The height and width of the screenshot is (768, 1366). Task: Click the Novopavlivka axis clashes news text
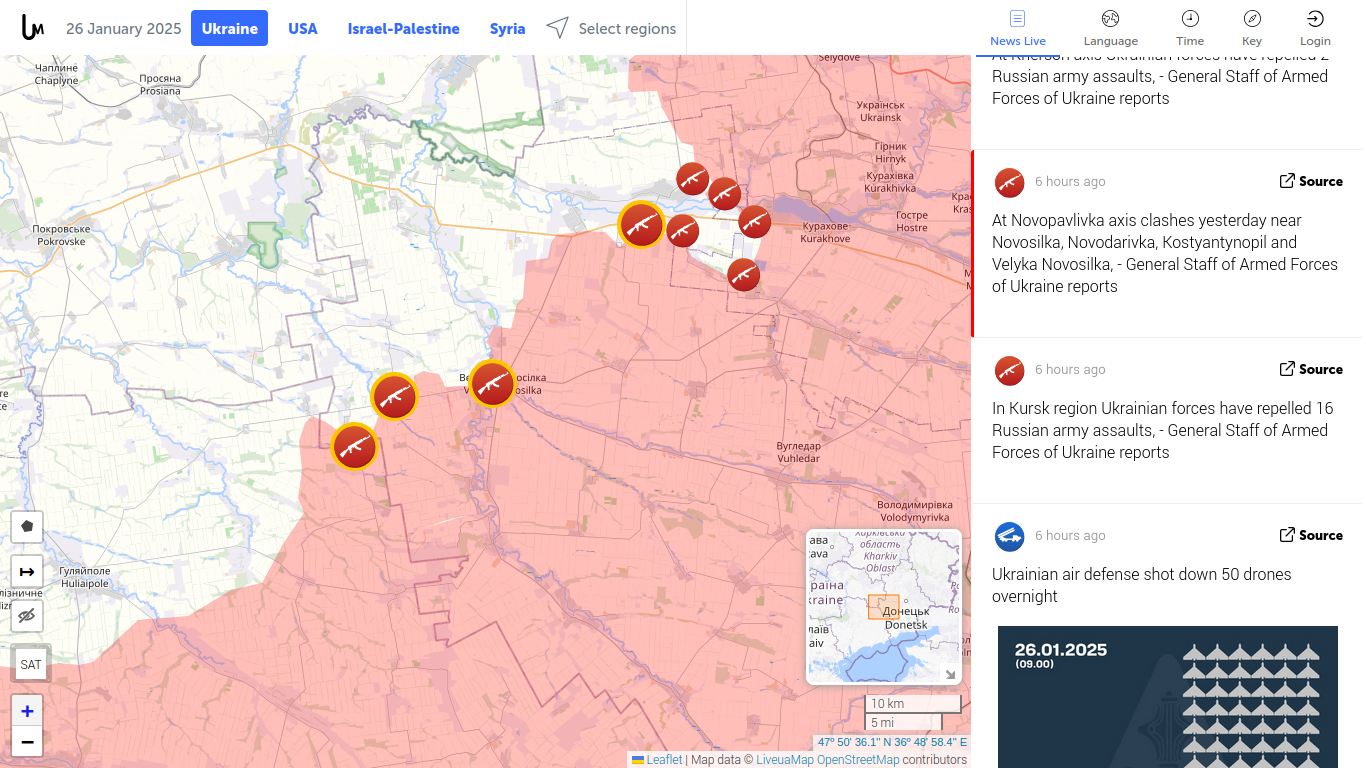[x=1165, y=253]
